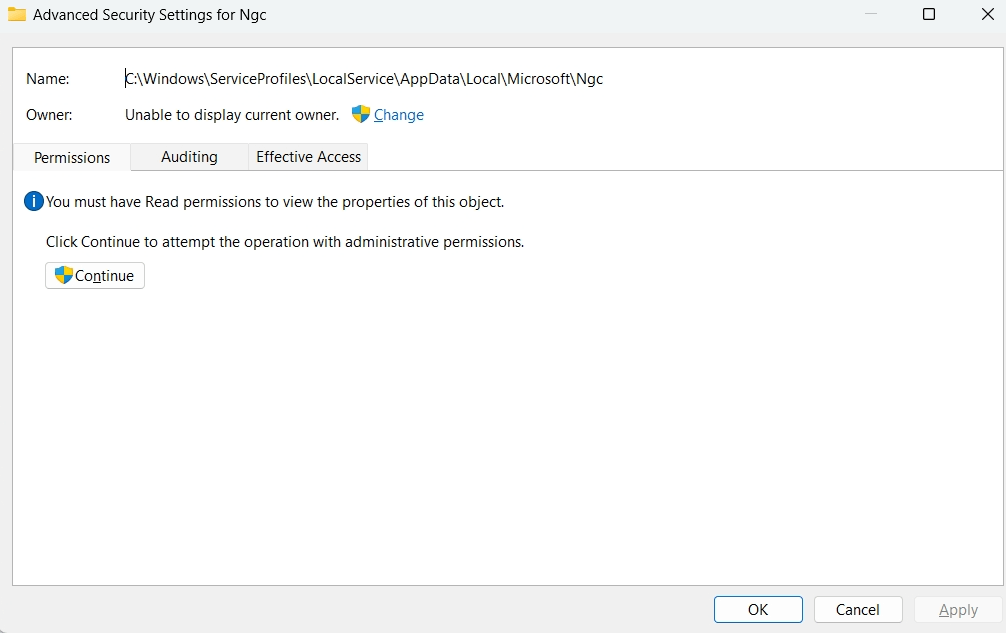Dismiss the dialog with Cancel
This screenshot has width=1006, height=633.
pyautogui.click(x=857, y=609)
